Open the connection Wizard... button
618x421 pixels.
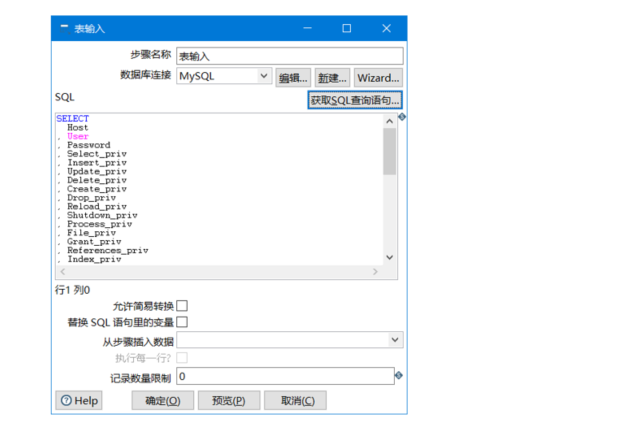pos(378,78)
